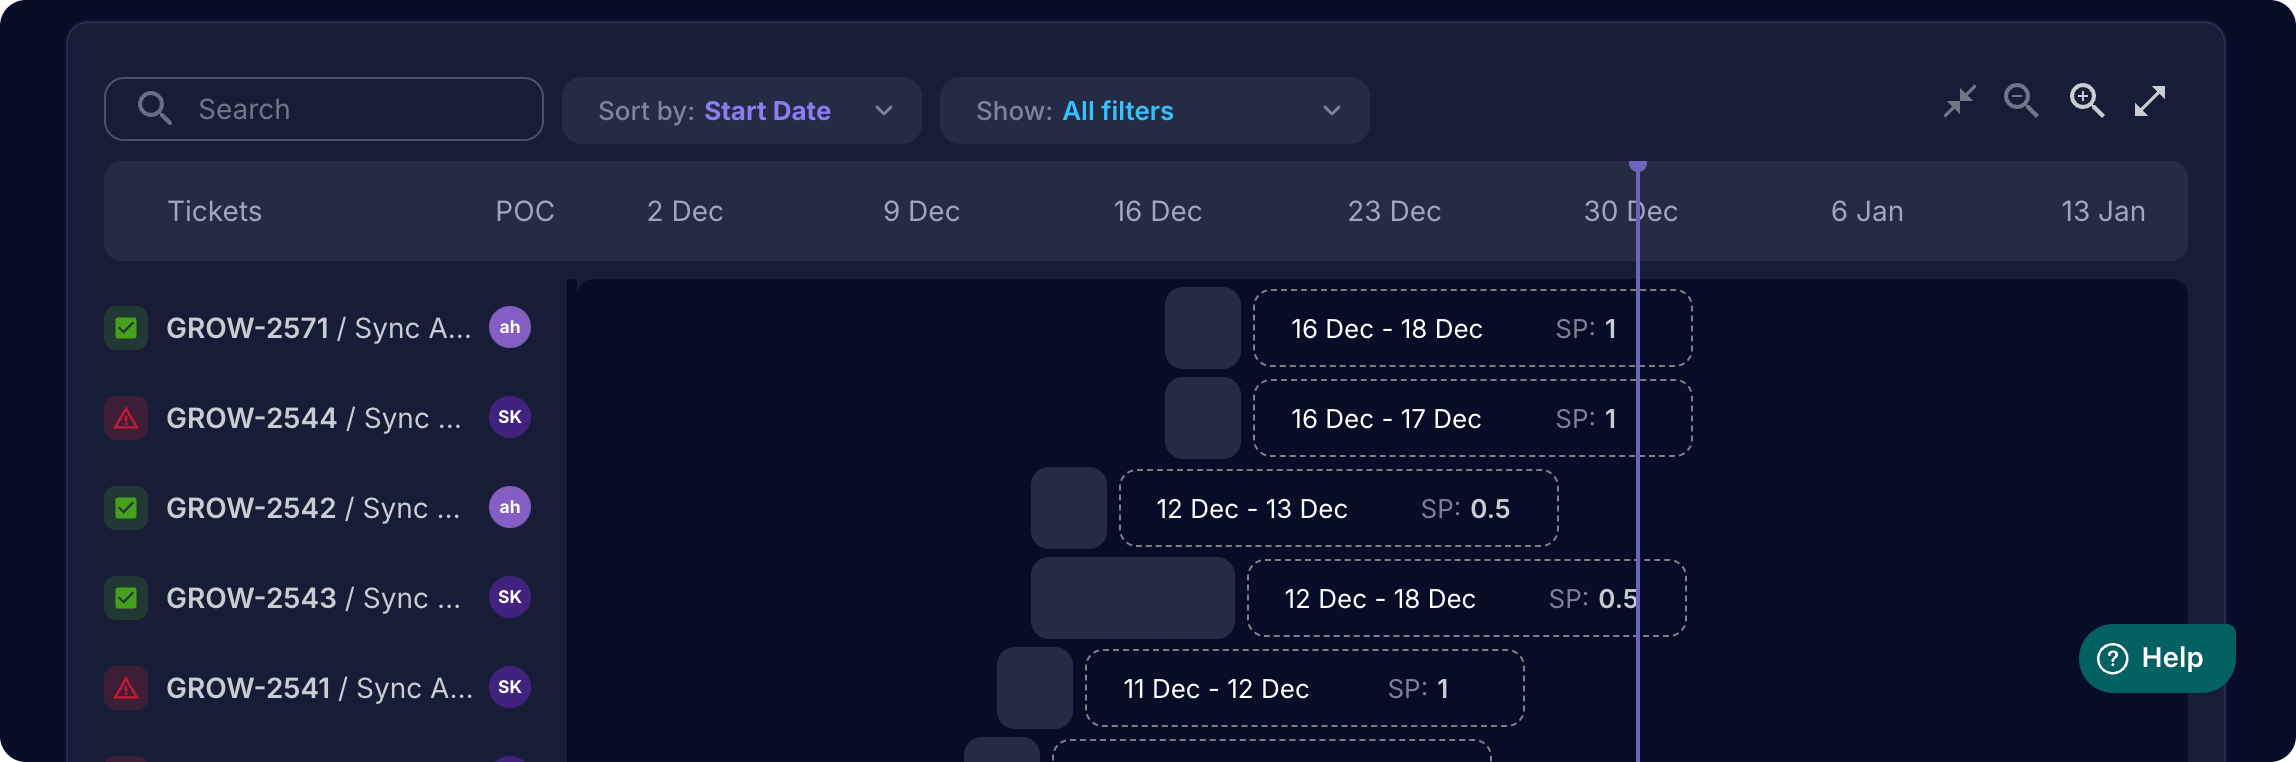The image size is (2296, 762).
Task: Click SK avatar on GROW-2543 row
Action: pyautogui.click(x=510, y=598)
